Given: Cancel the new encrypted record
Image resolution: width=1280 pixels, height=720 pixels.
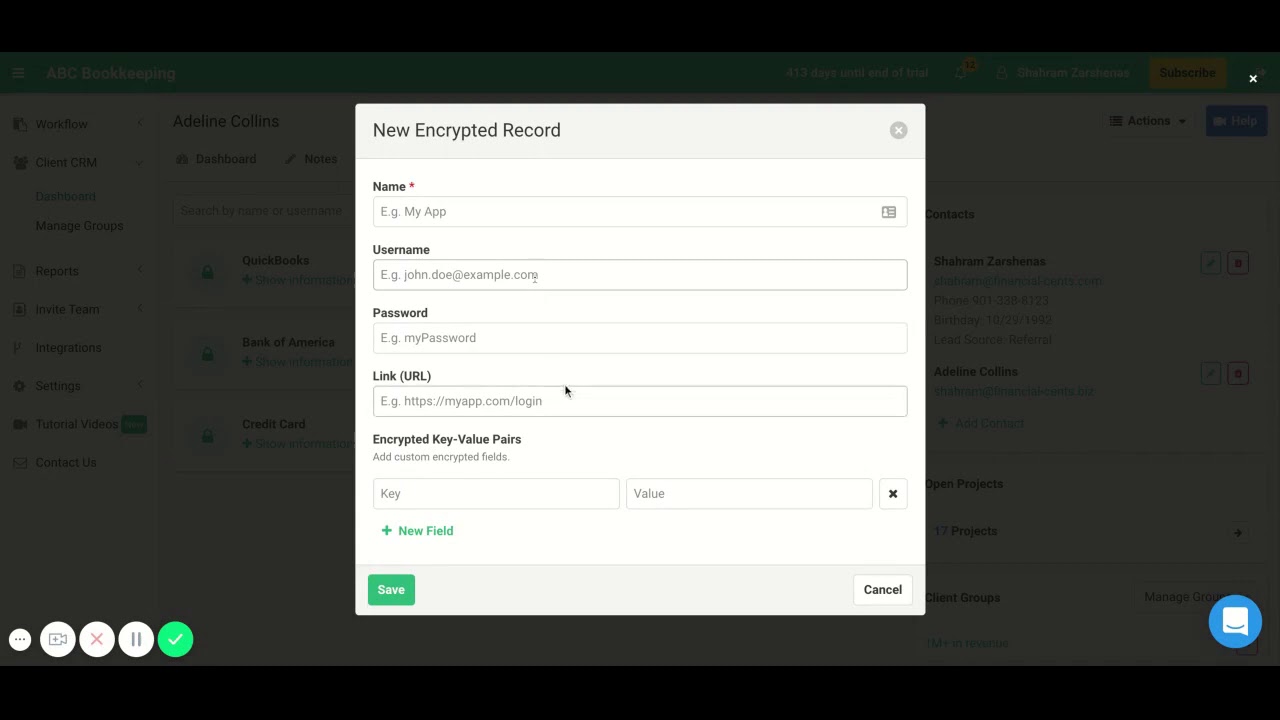Looking at the screenshot, I should click(x=883, y=590).
